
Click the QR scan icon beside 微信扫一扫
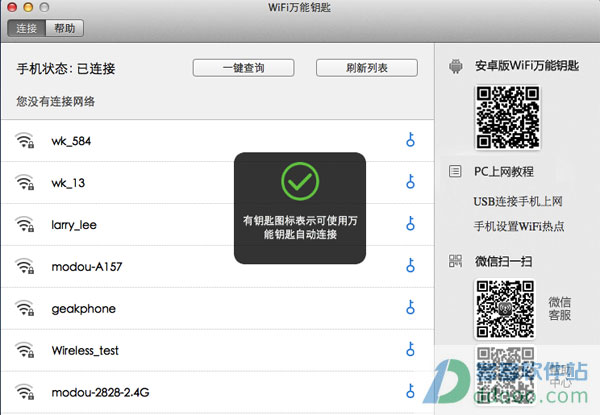pyautogui.click(x=455, y=261)
